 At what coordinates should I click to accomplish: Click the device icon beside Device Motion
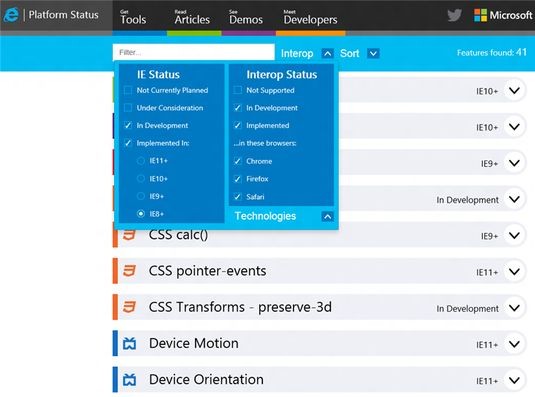(129, 343)
